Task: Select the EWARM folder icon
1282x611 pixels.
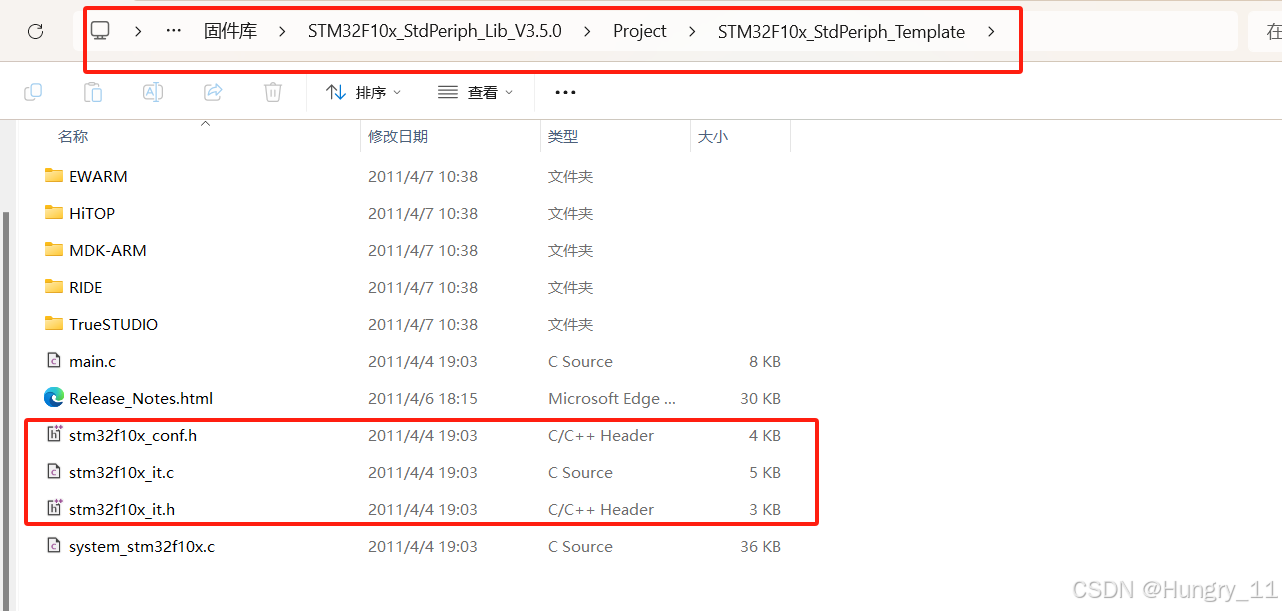Action: coord(54,176)
